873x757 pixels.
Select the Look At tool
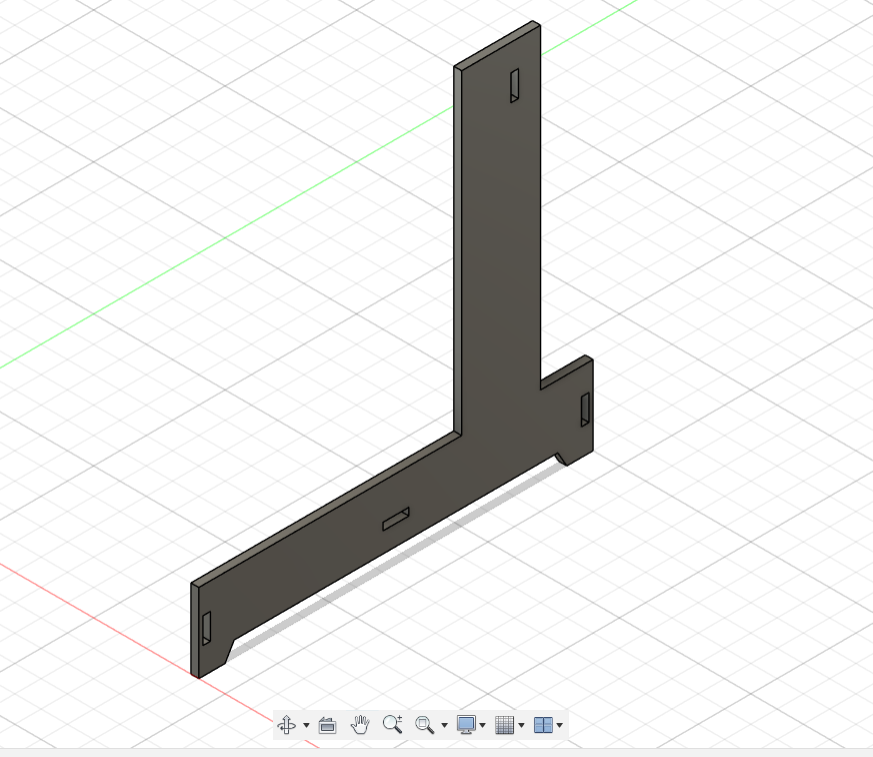[x=327, y=725]
